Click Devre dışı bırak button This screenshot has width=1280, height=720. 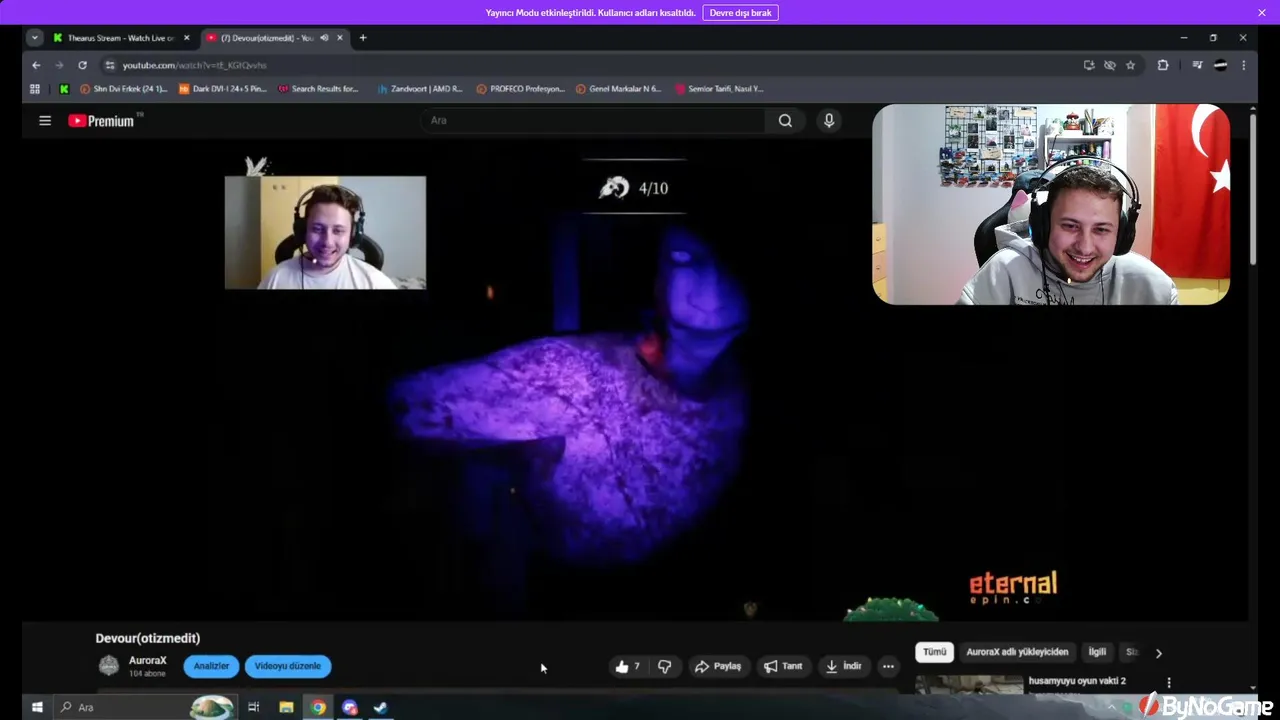[x=740, y=13]
